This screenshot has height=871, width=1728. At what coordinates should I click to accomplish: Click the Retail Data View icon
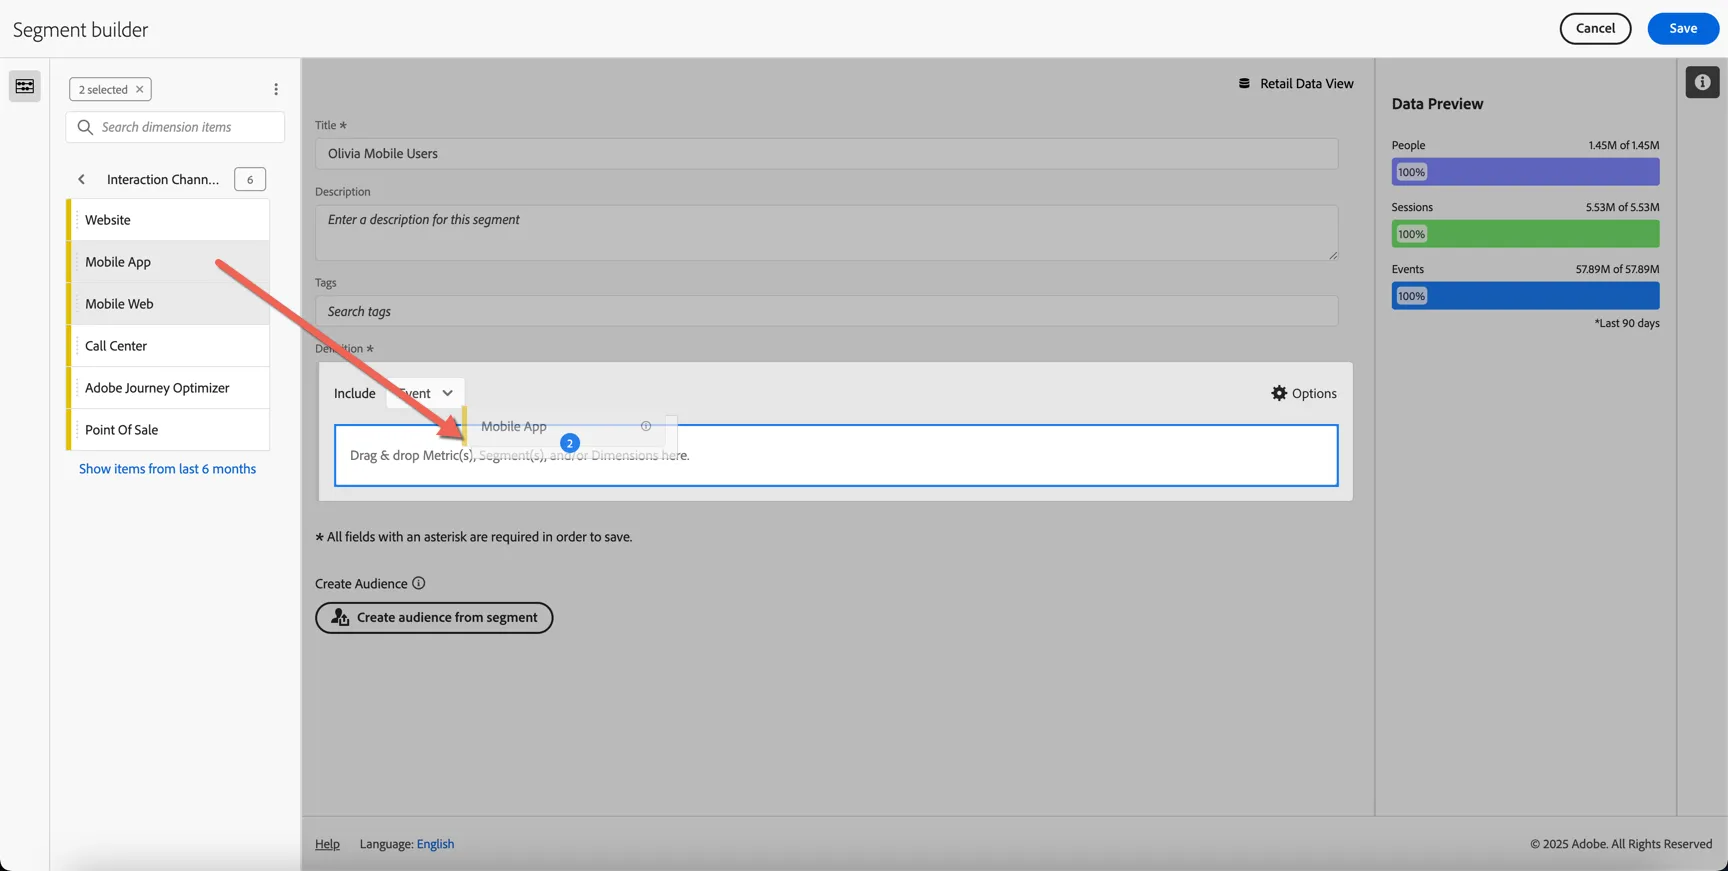click(1244, 83)
